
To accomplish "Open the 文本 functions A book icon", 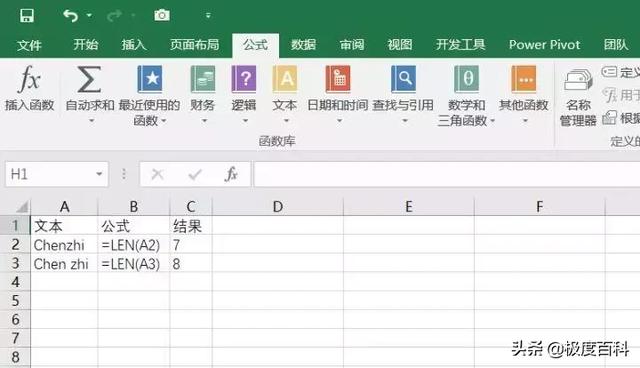I will pyautogui.click(x=284, y=79).
